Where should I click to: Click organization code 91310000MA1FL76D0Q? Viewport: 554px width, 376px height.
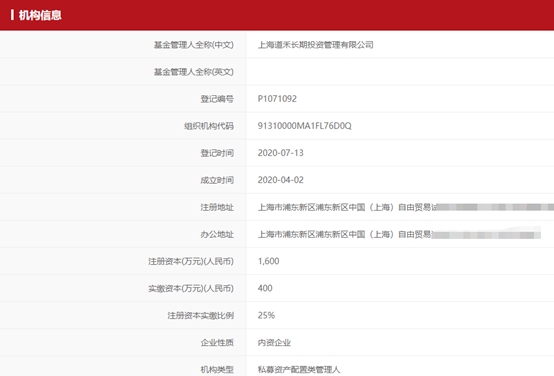point(304,126)
